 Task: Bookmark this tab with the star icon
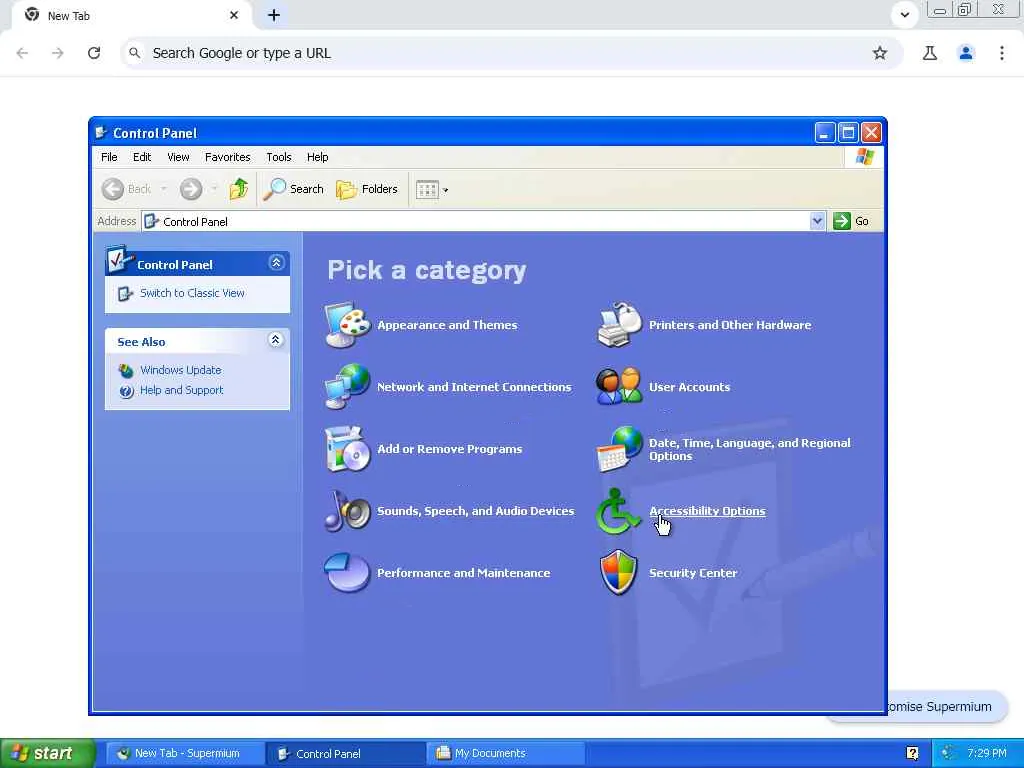pyautogui.click(x=880, y=53)
